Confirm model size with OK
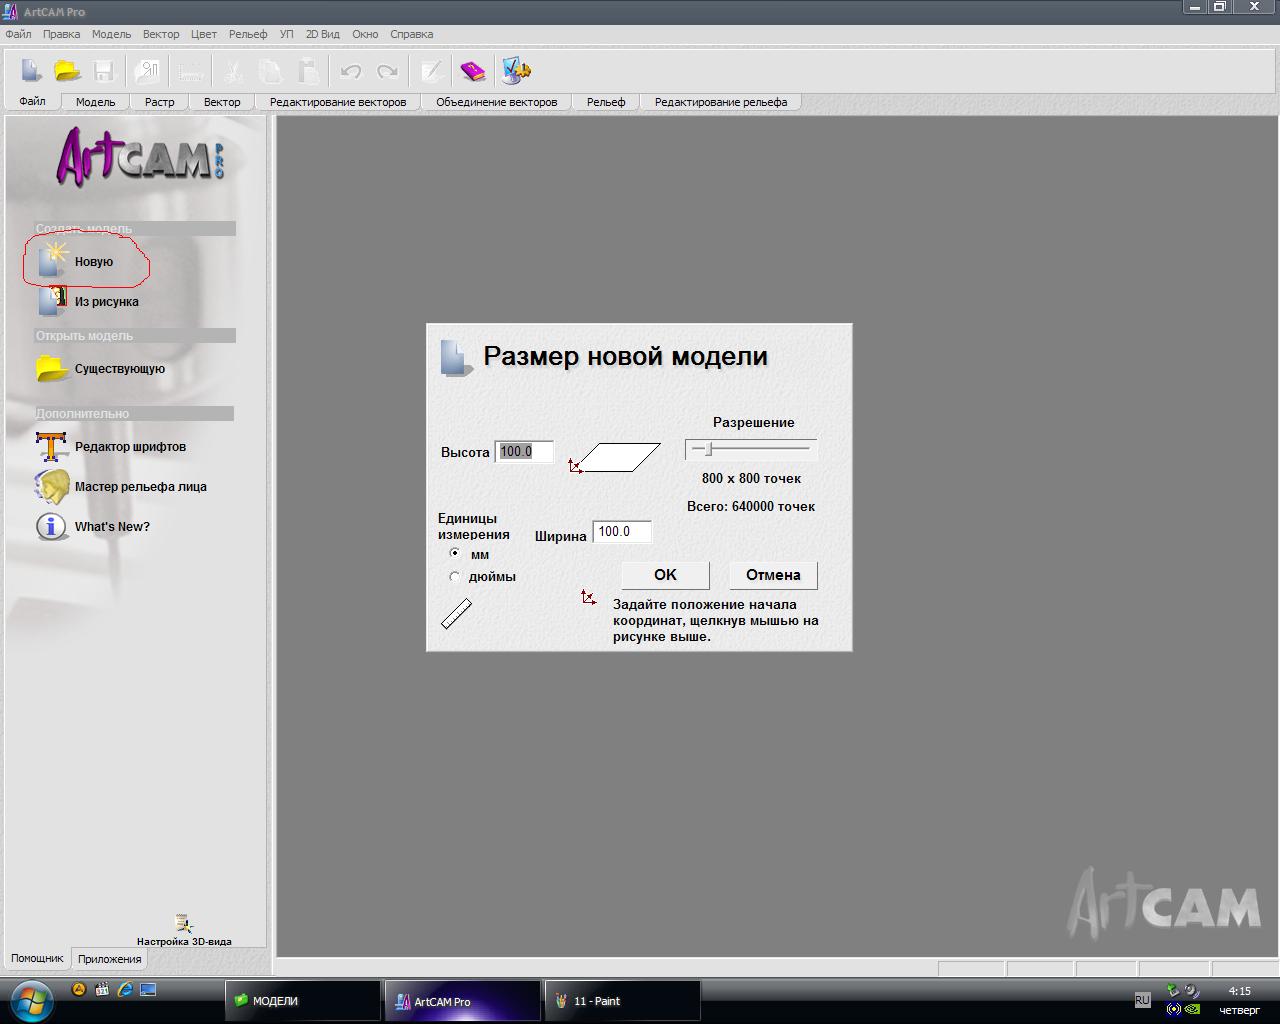This screenshot has width=1280, height=1024. pyautogui.click(x=665, y=575)
